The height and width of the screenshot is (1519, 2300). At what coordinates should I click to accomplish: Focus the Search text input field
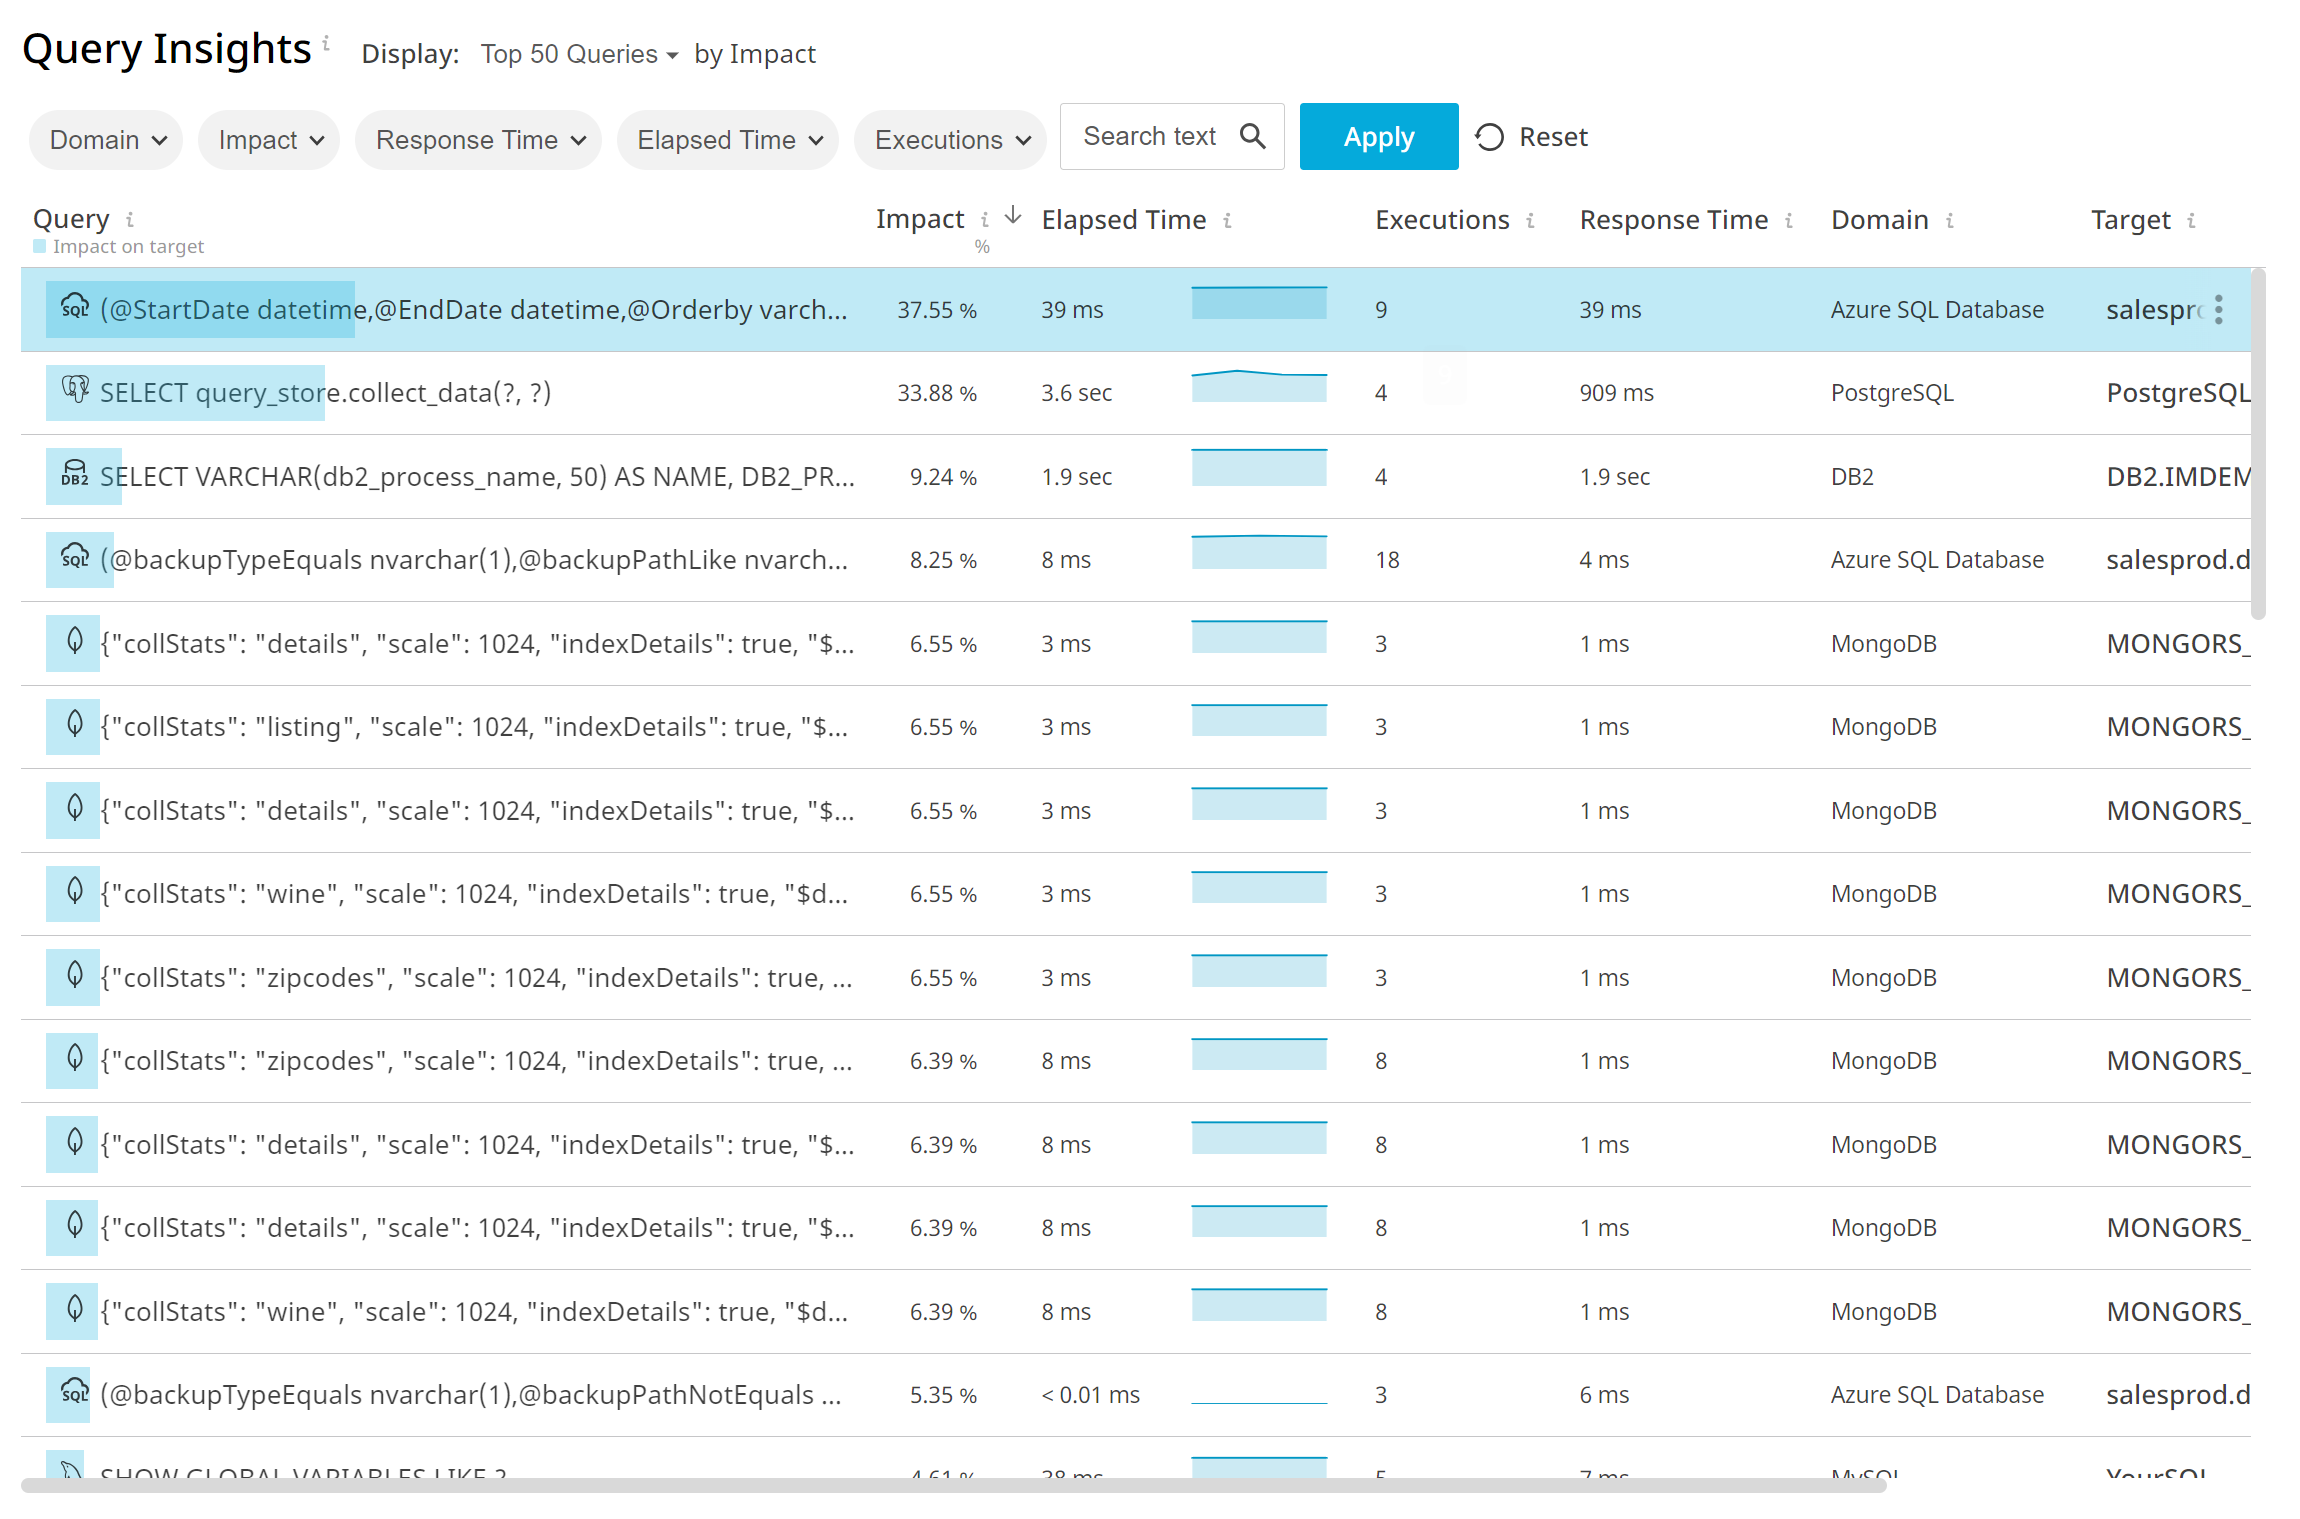click(1150, 136)
